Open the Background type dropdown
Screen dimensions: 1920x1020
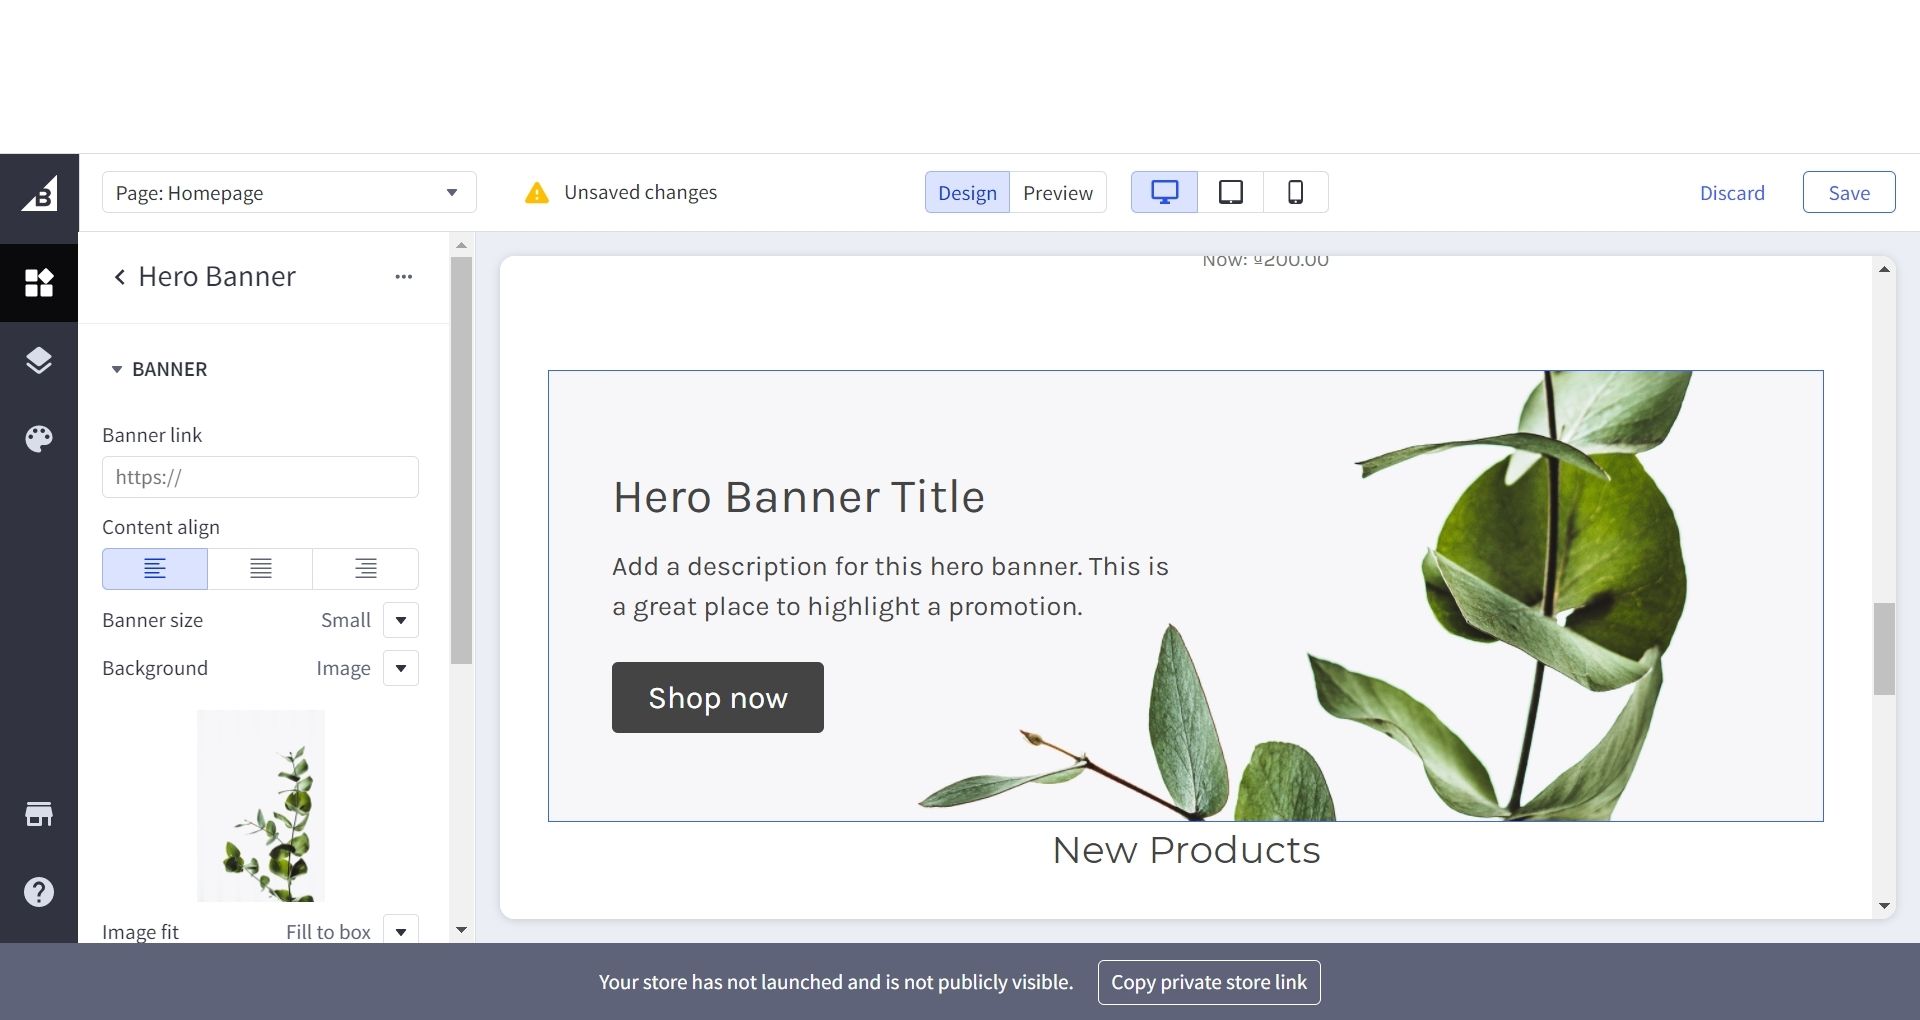[400, 668]
